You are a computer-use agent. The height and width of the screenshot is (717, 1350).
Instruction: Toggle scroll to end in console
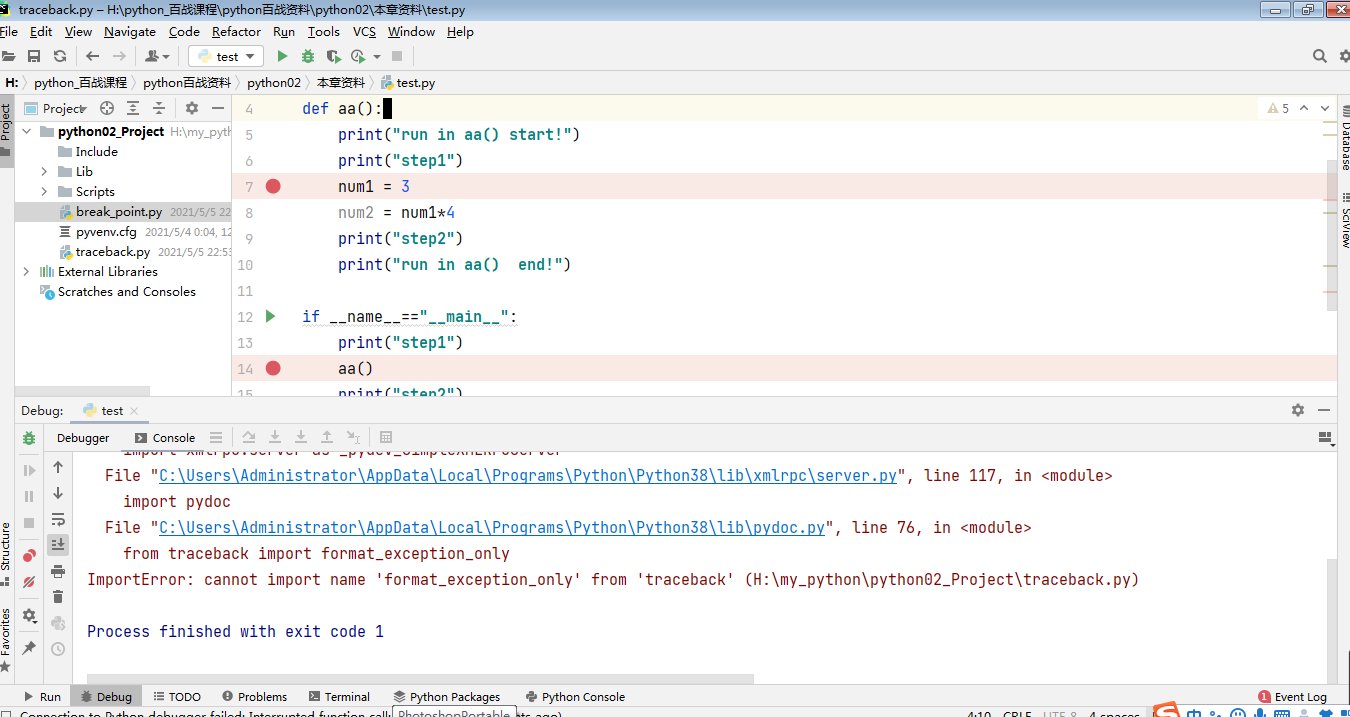point(58,545)
